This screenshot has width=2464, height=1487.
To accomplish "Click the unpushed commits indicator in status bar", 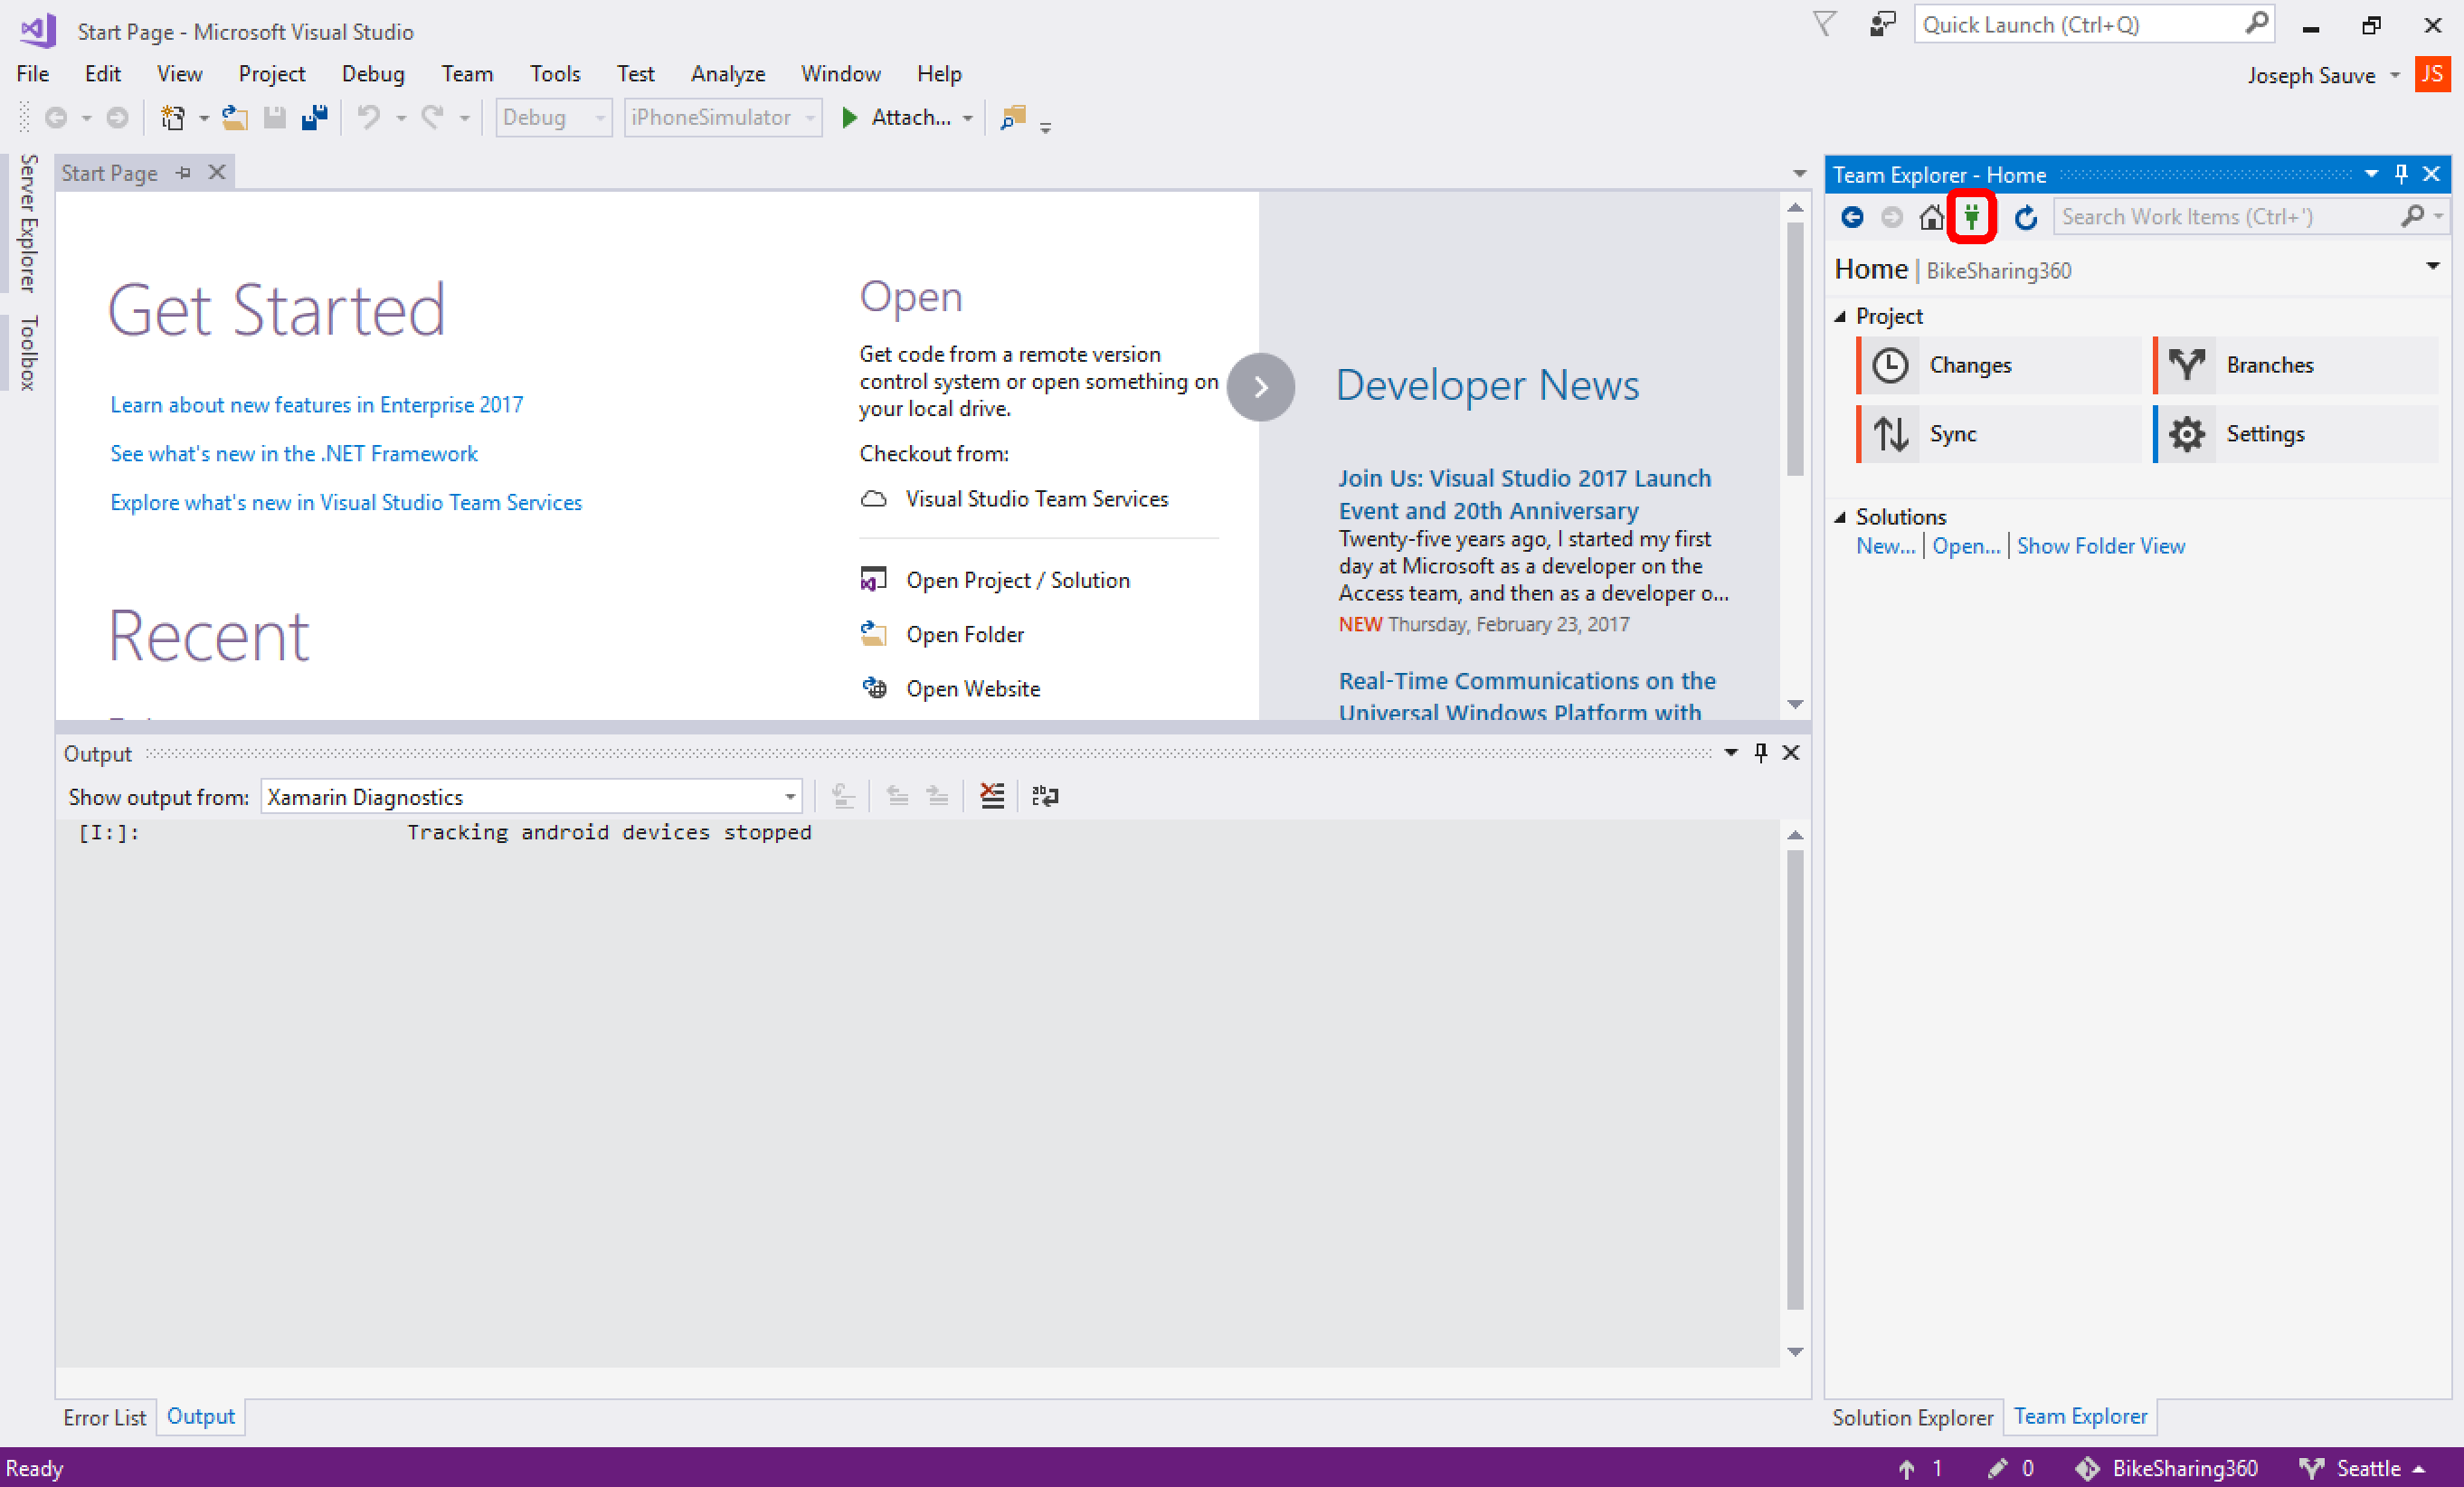I will point(1920,1468).
